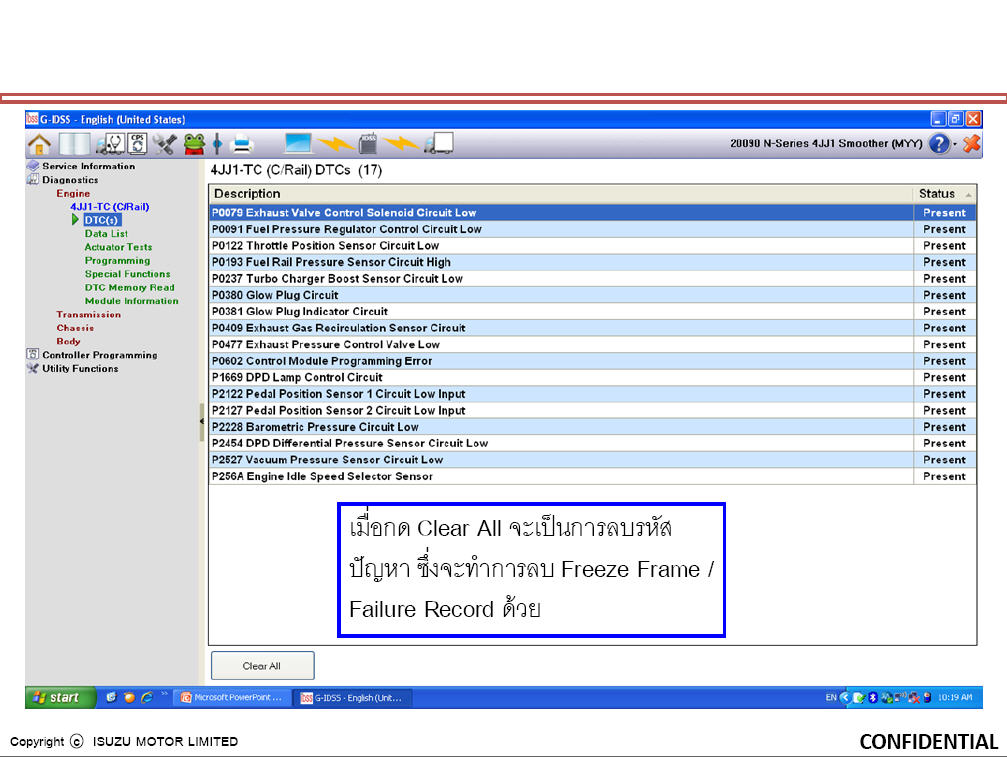The height and width of the screenshot is (757, 1007).
Task: Click the blue slider marker toolbar icon
Action: [218, 144]
